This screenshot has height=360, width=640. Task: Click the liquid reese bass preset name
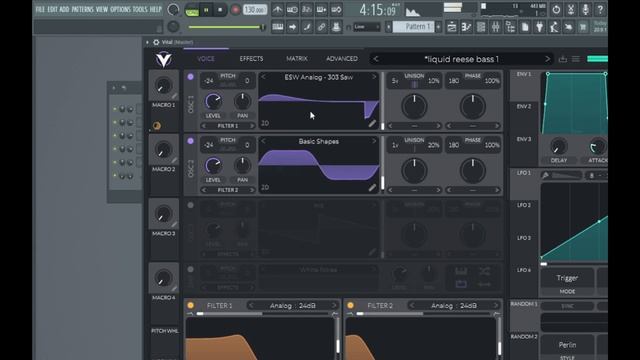462,59
